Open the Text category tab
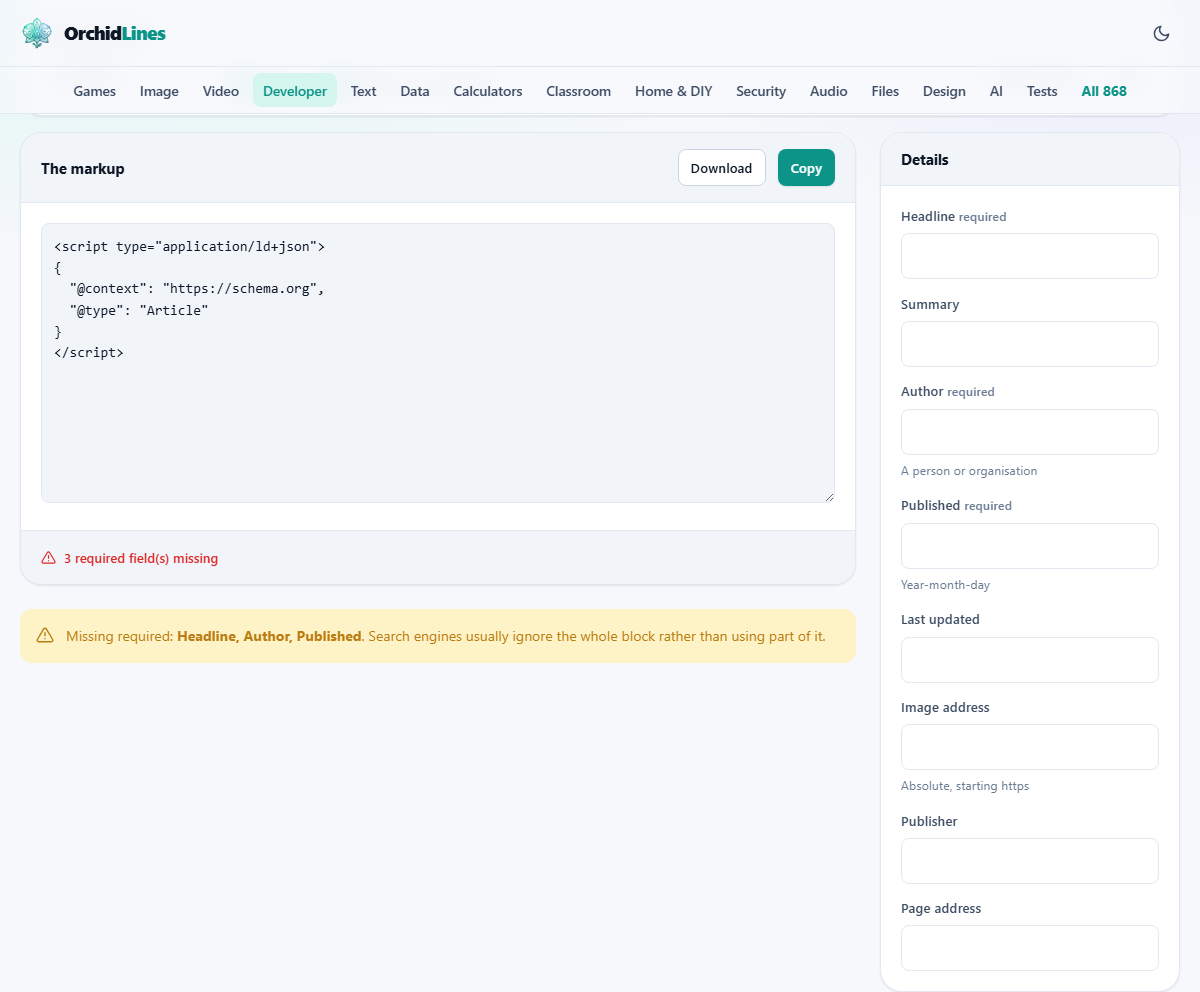This screenshot has height=992, width=1200. [363, 91]
